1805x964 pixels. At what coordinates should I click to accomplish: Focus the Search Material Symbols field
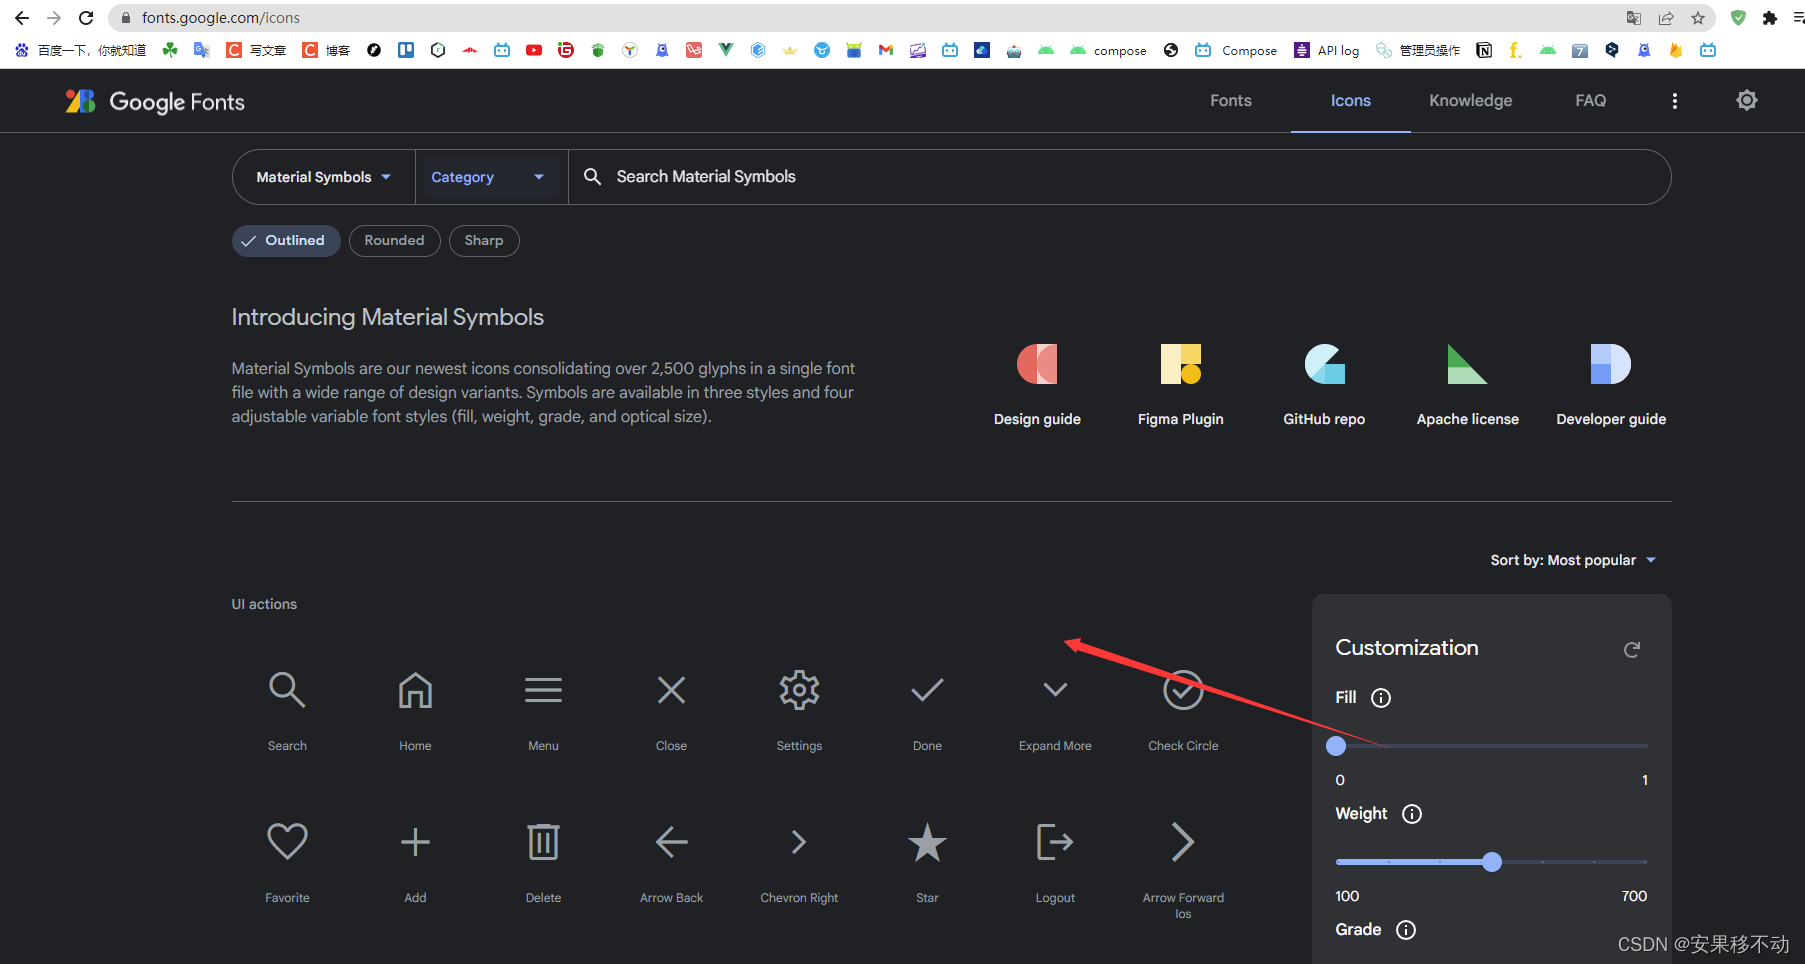(x=1119, y=177)
